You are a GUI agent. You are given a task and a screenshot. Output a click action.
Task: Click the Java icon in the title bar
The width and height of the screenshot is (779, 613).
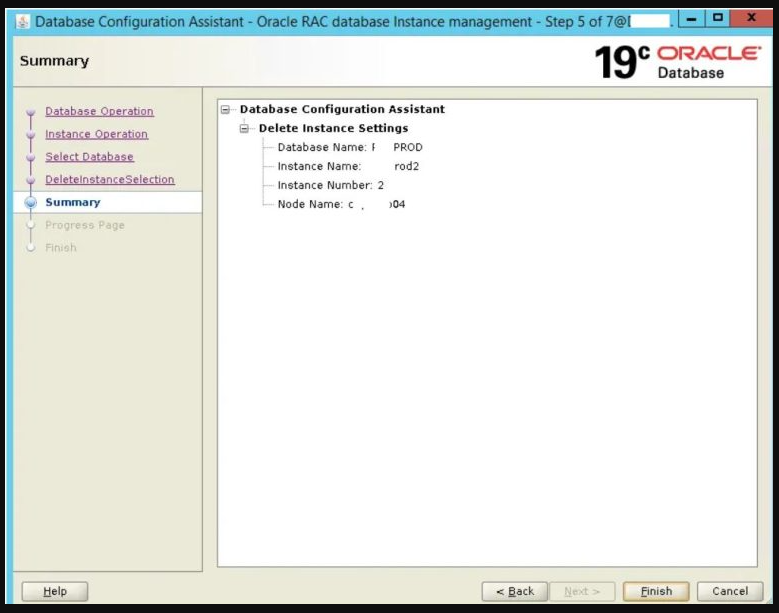22,21
